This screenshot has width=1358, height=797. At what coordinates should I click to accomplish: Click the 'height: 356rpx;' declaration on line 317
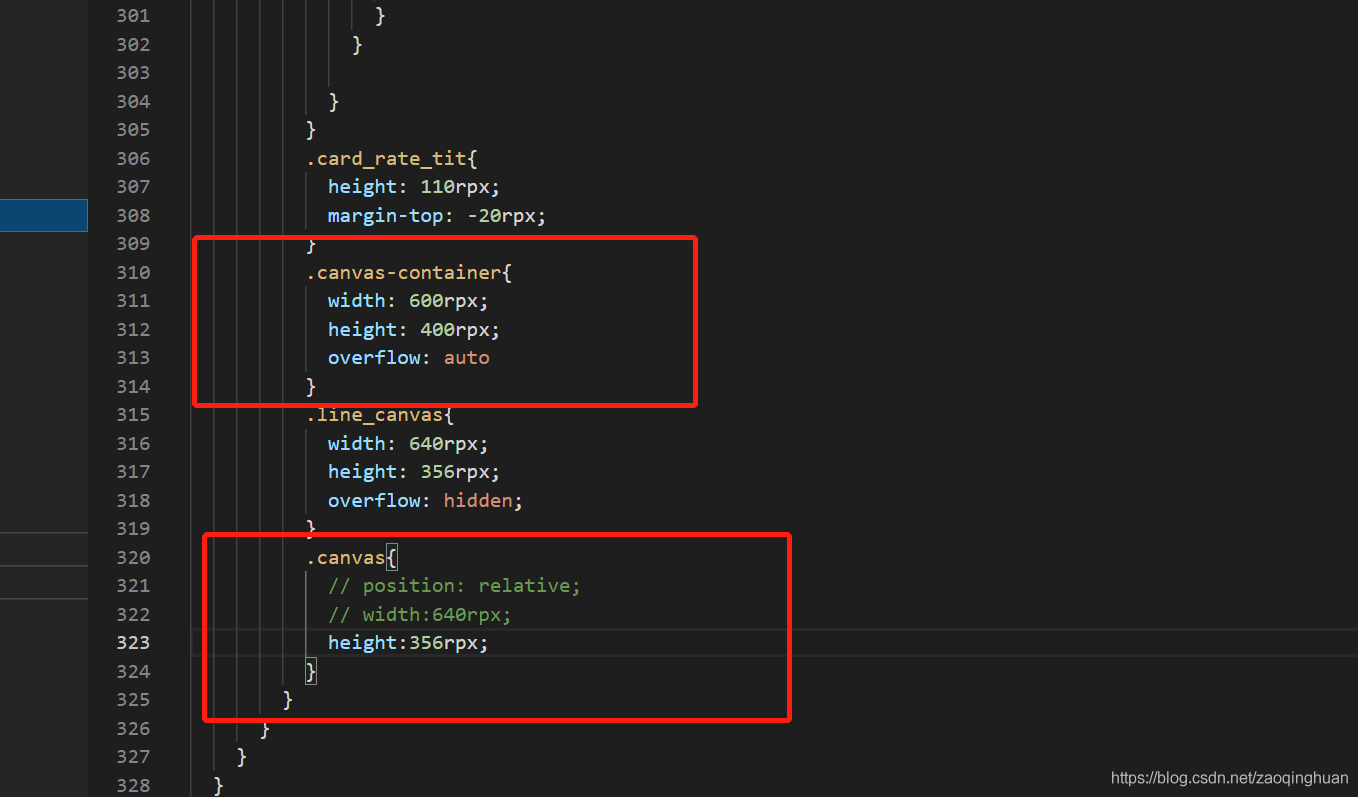[x=413, y=471]
